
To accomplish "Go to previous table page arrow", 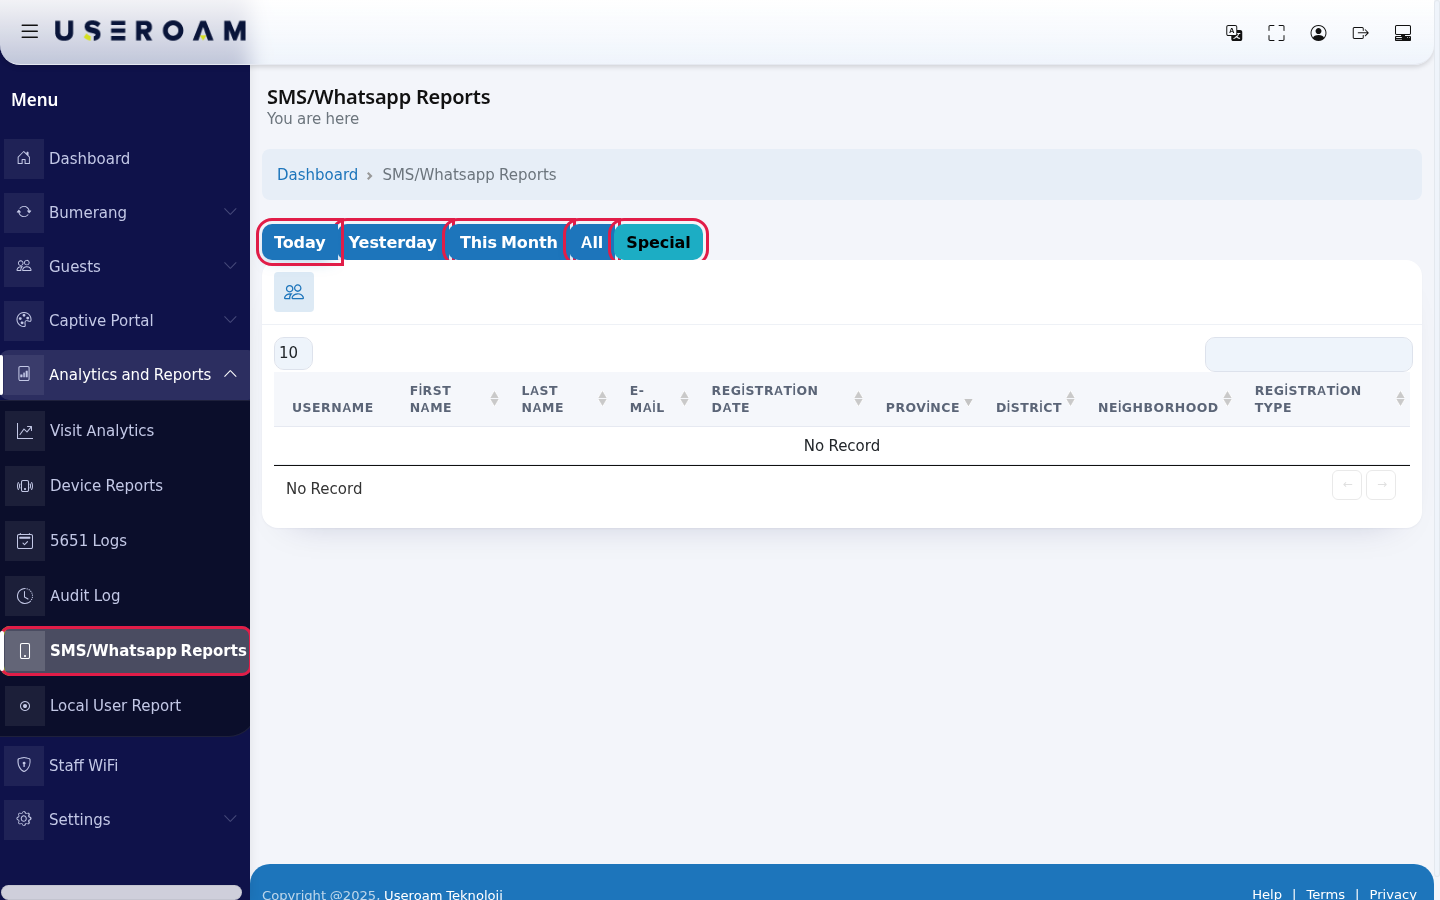I will tap(1347, 485).
